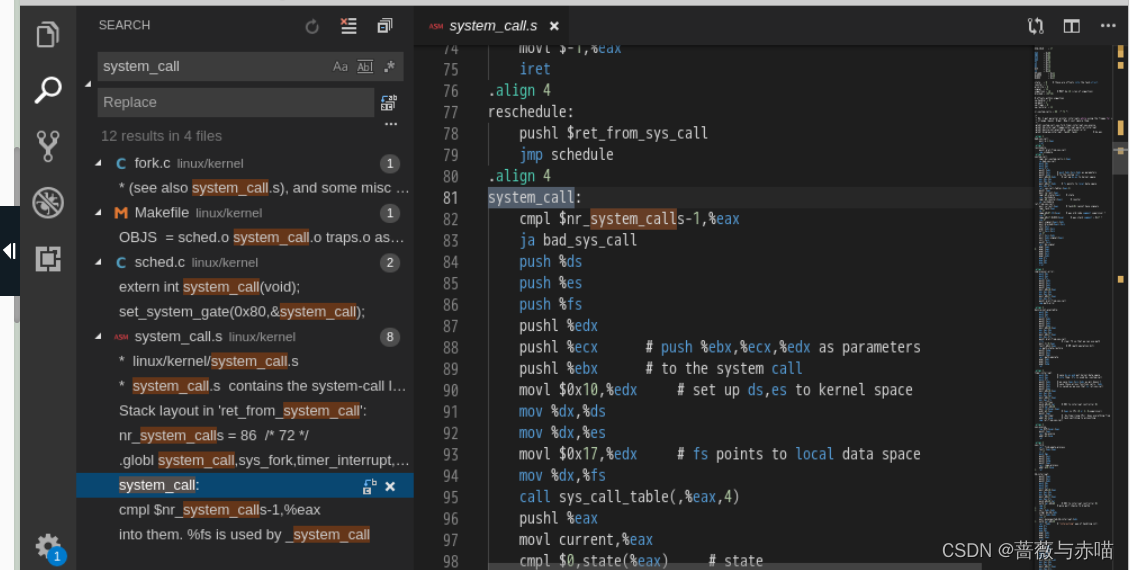
Task: Place cursor on 'ja bad_sys_call' line
Action: pyautogui.click(x=577, y=240)
